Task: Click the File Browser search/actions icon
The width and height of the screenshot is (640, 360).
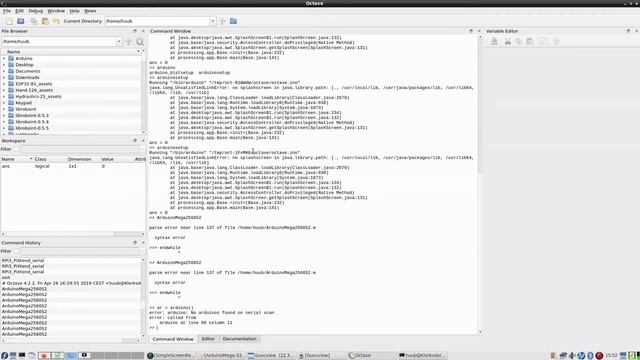Action: tap(140, 42)
